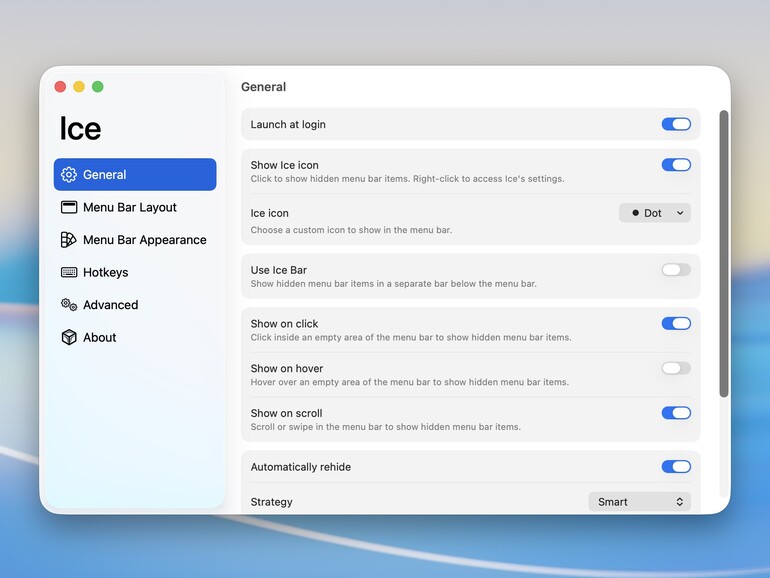Image resolution: width=770 pixels, height=578 pixels.
Task: Open the About page
Action: click(x=135, y=337)
